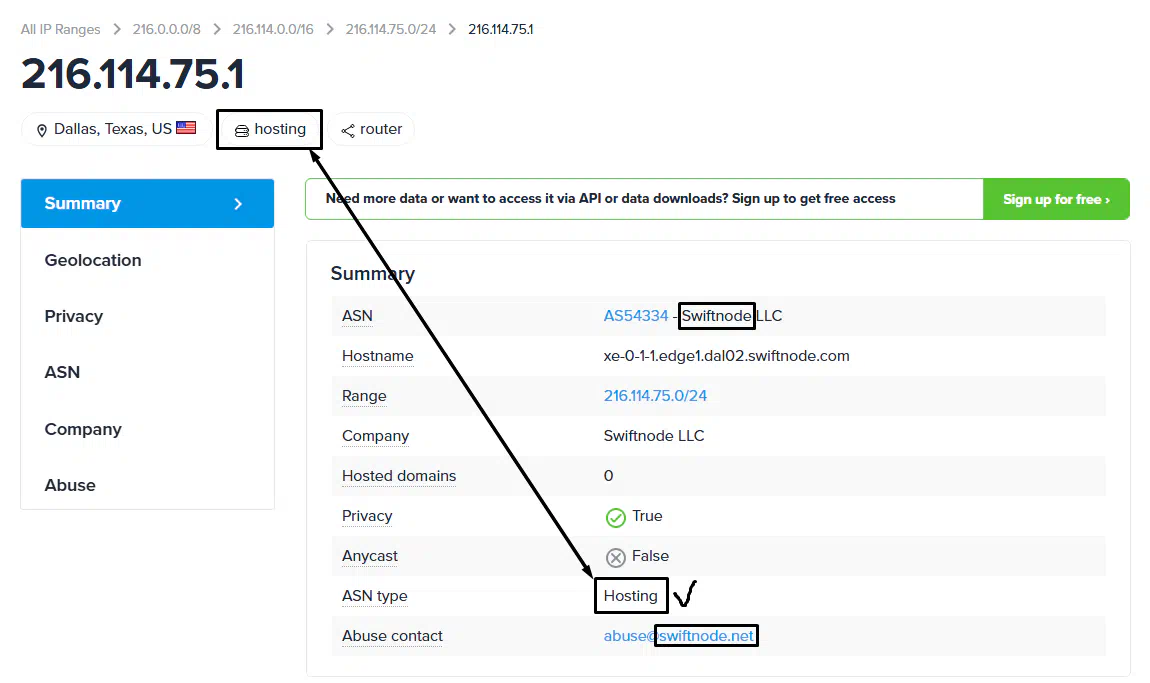The image size is (1150, 683).
Task: Open the 216.0.0.0/8 breadcrumb link
Action: [x=166, y=29]
